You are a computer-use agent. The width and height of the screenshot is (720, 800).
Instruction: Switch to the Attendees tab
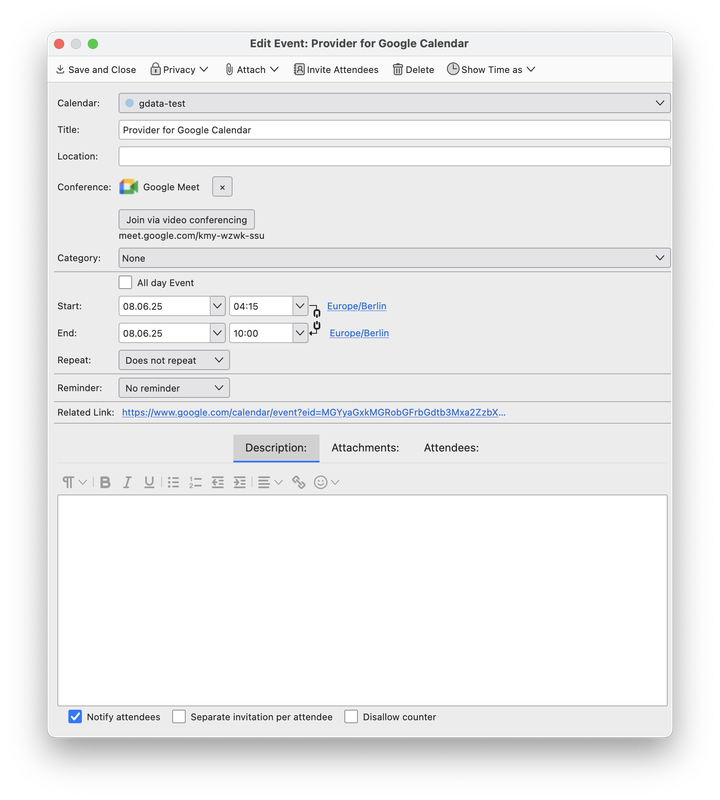pos(451,447)
